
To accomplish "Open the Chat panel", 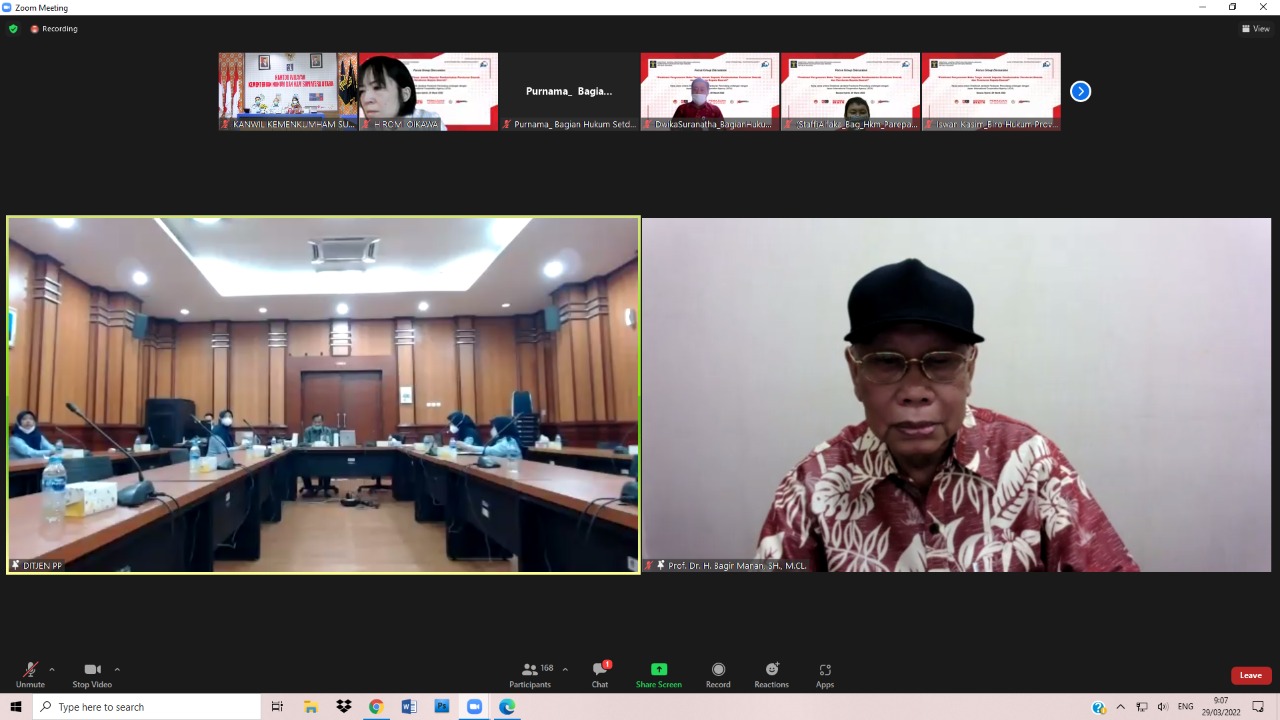I will point(599,674).
